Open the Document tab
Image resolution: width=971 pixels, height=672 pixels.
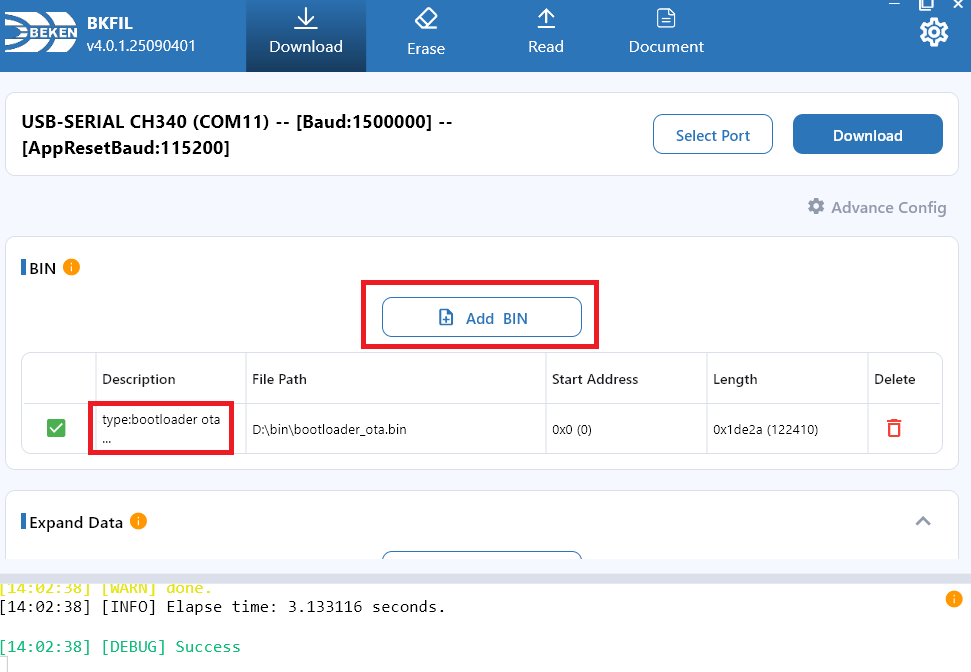(666, 34)
